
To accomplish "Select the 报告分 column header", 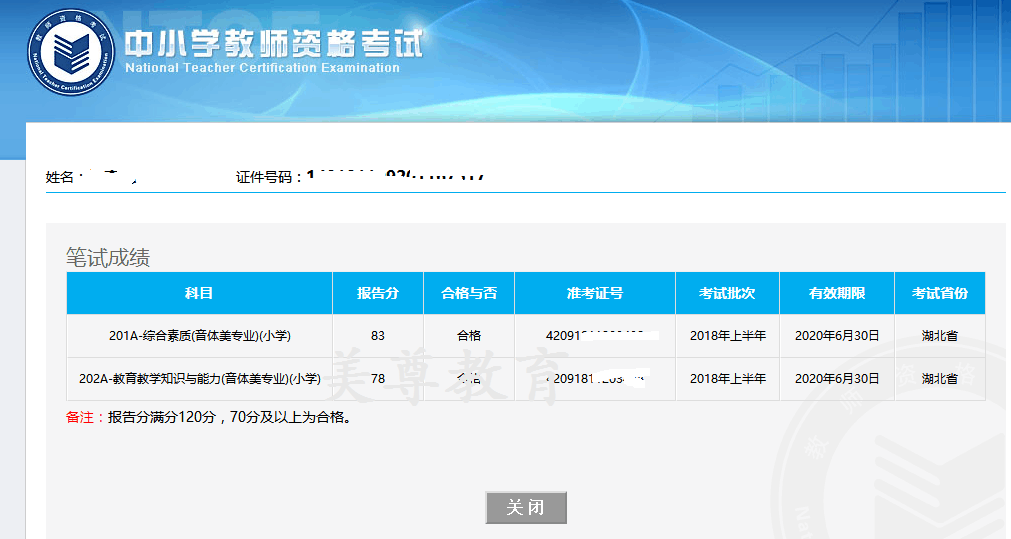I will [378, 293].
